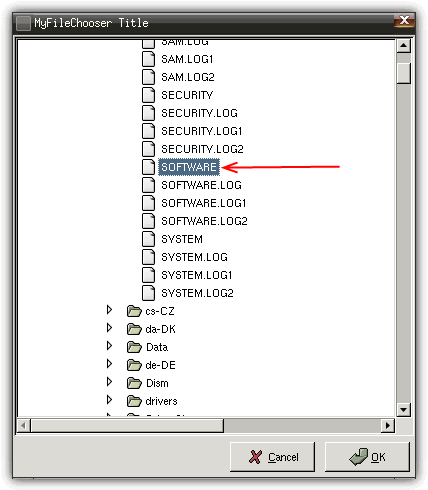
Task: Select the SYSTEM.LOG file name
Action: point(194,257)
